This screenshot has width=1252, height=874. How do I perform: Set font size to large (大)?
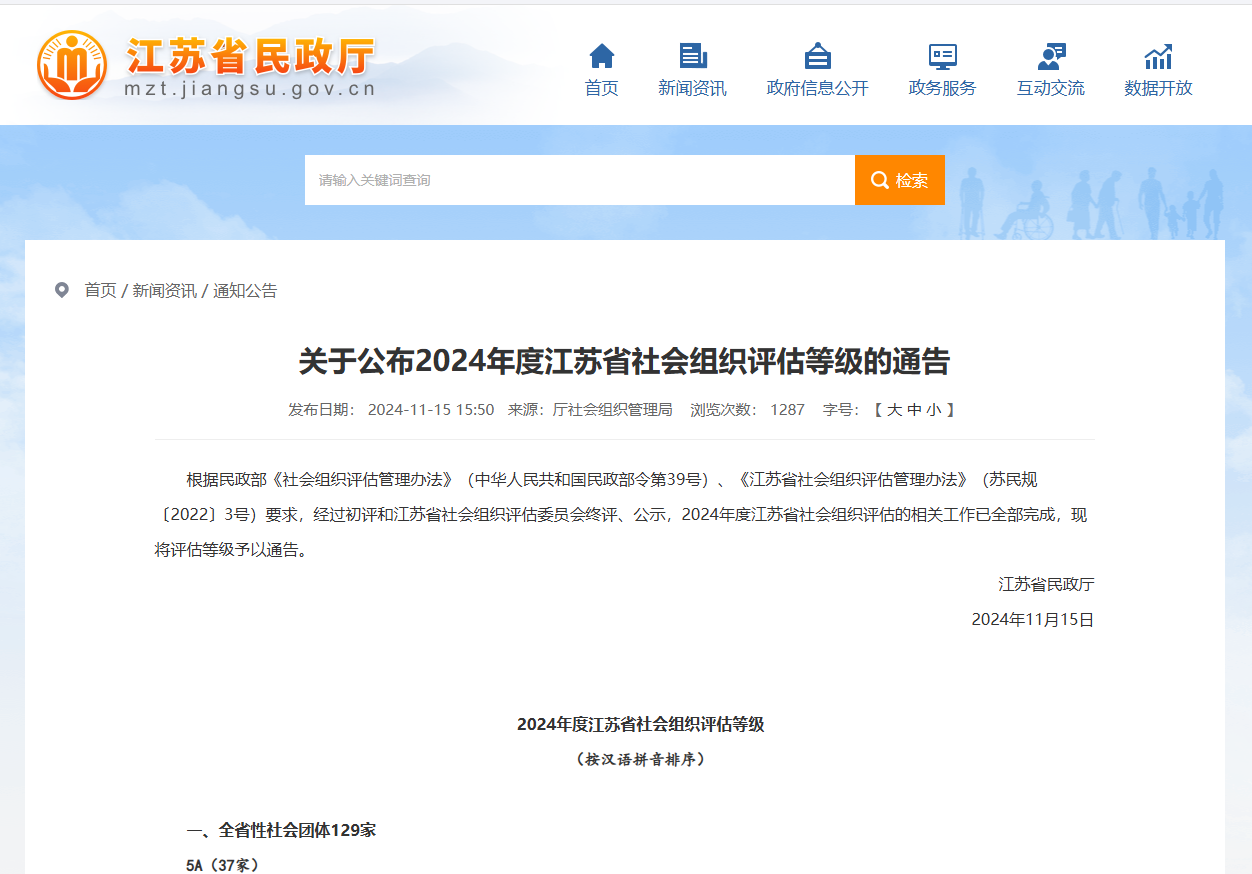tap(894, 409)
